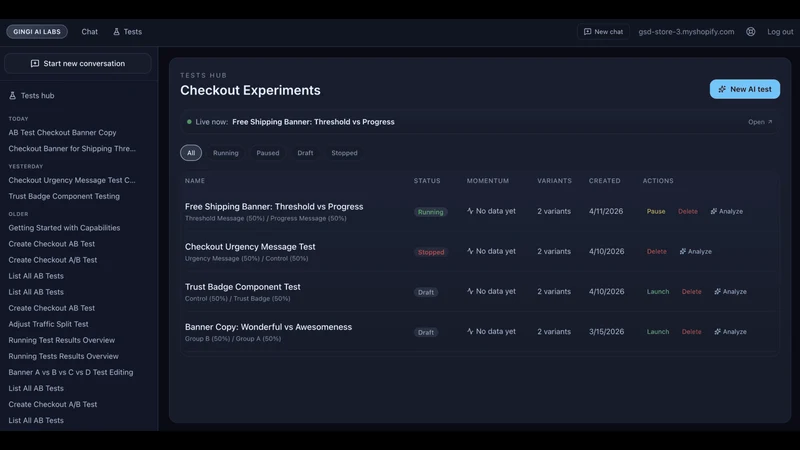800x450 pixels.
Task: Open the Tests nav item
Action: pos(128,32)
